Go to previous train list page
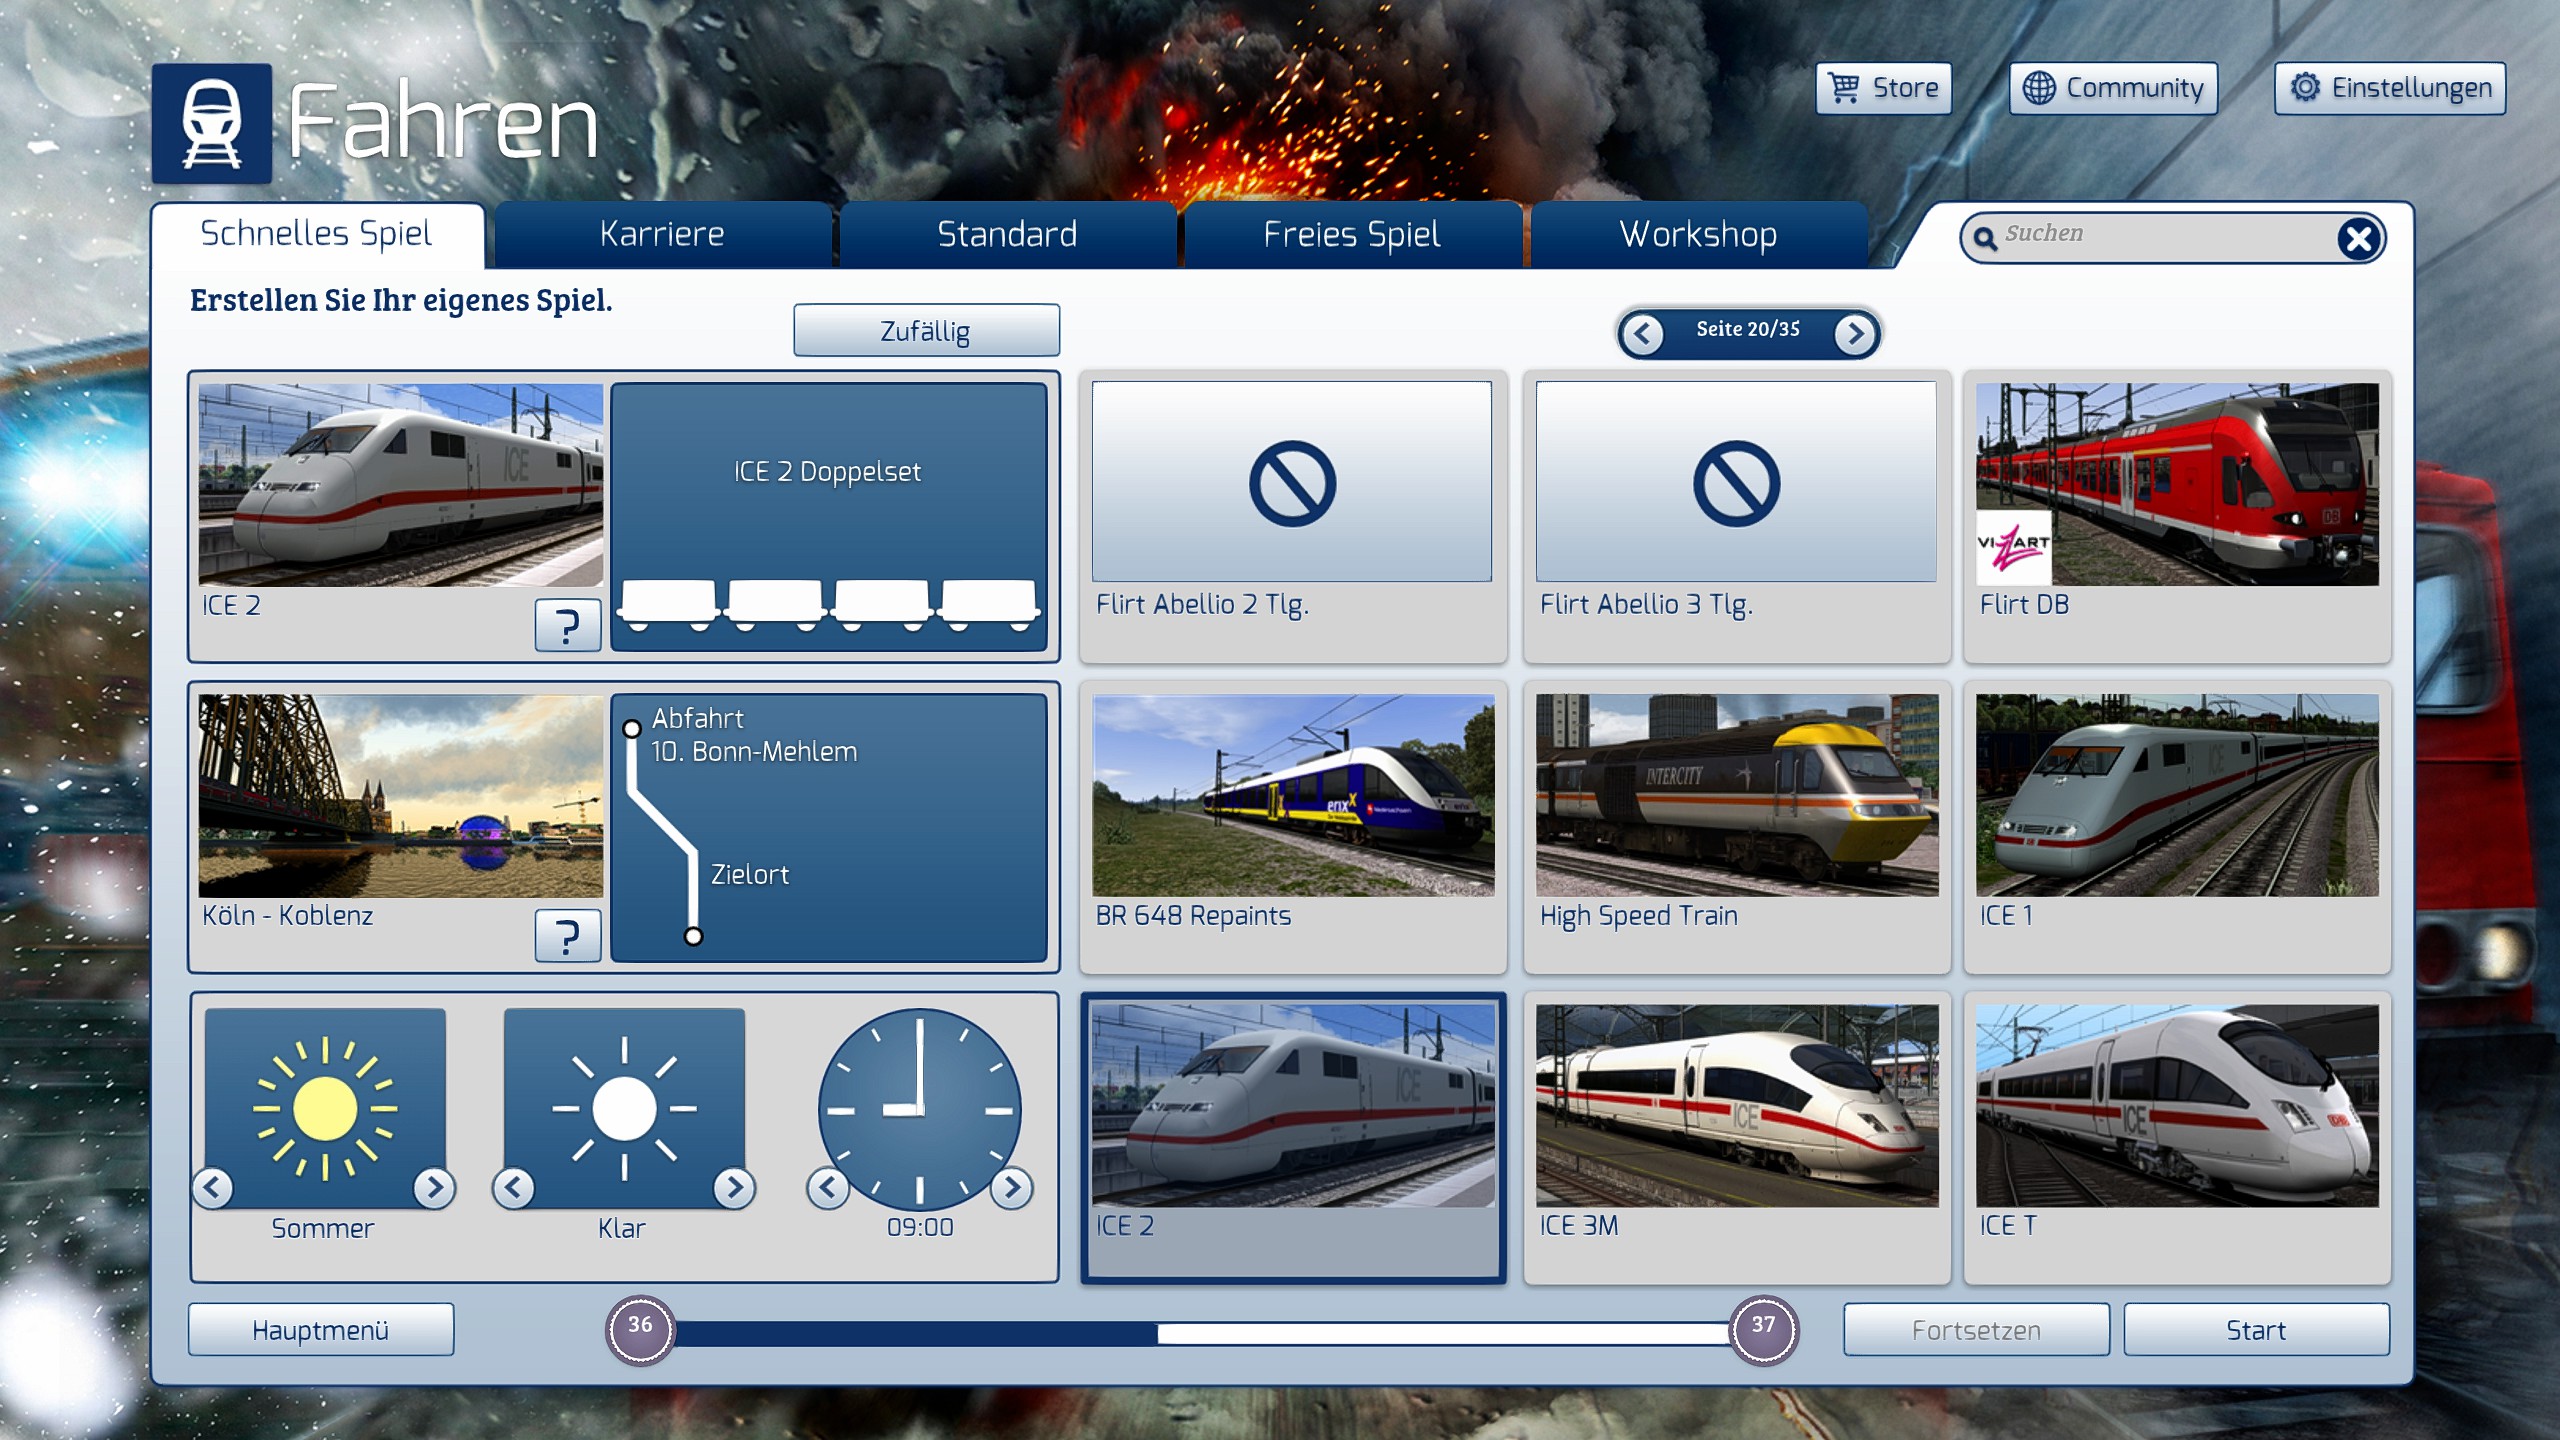The width and height of the screenshot is (2560, 1440). point(1642,333)
